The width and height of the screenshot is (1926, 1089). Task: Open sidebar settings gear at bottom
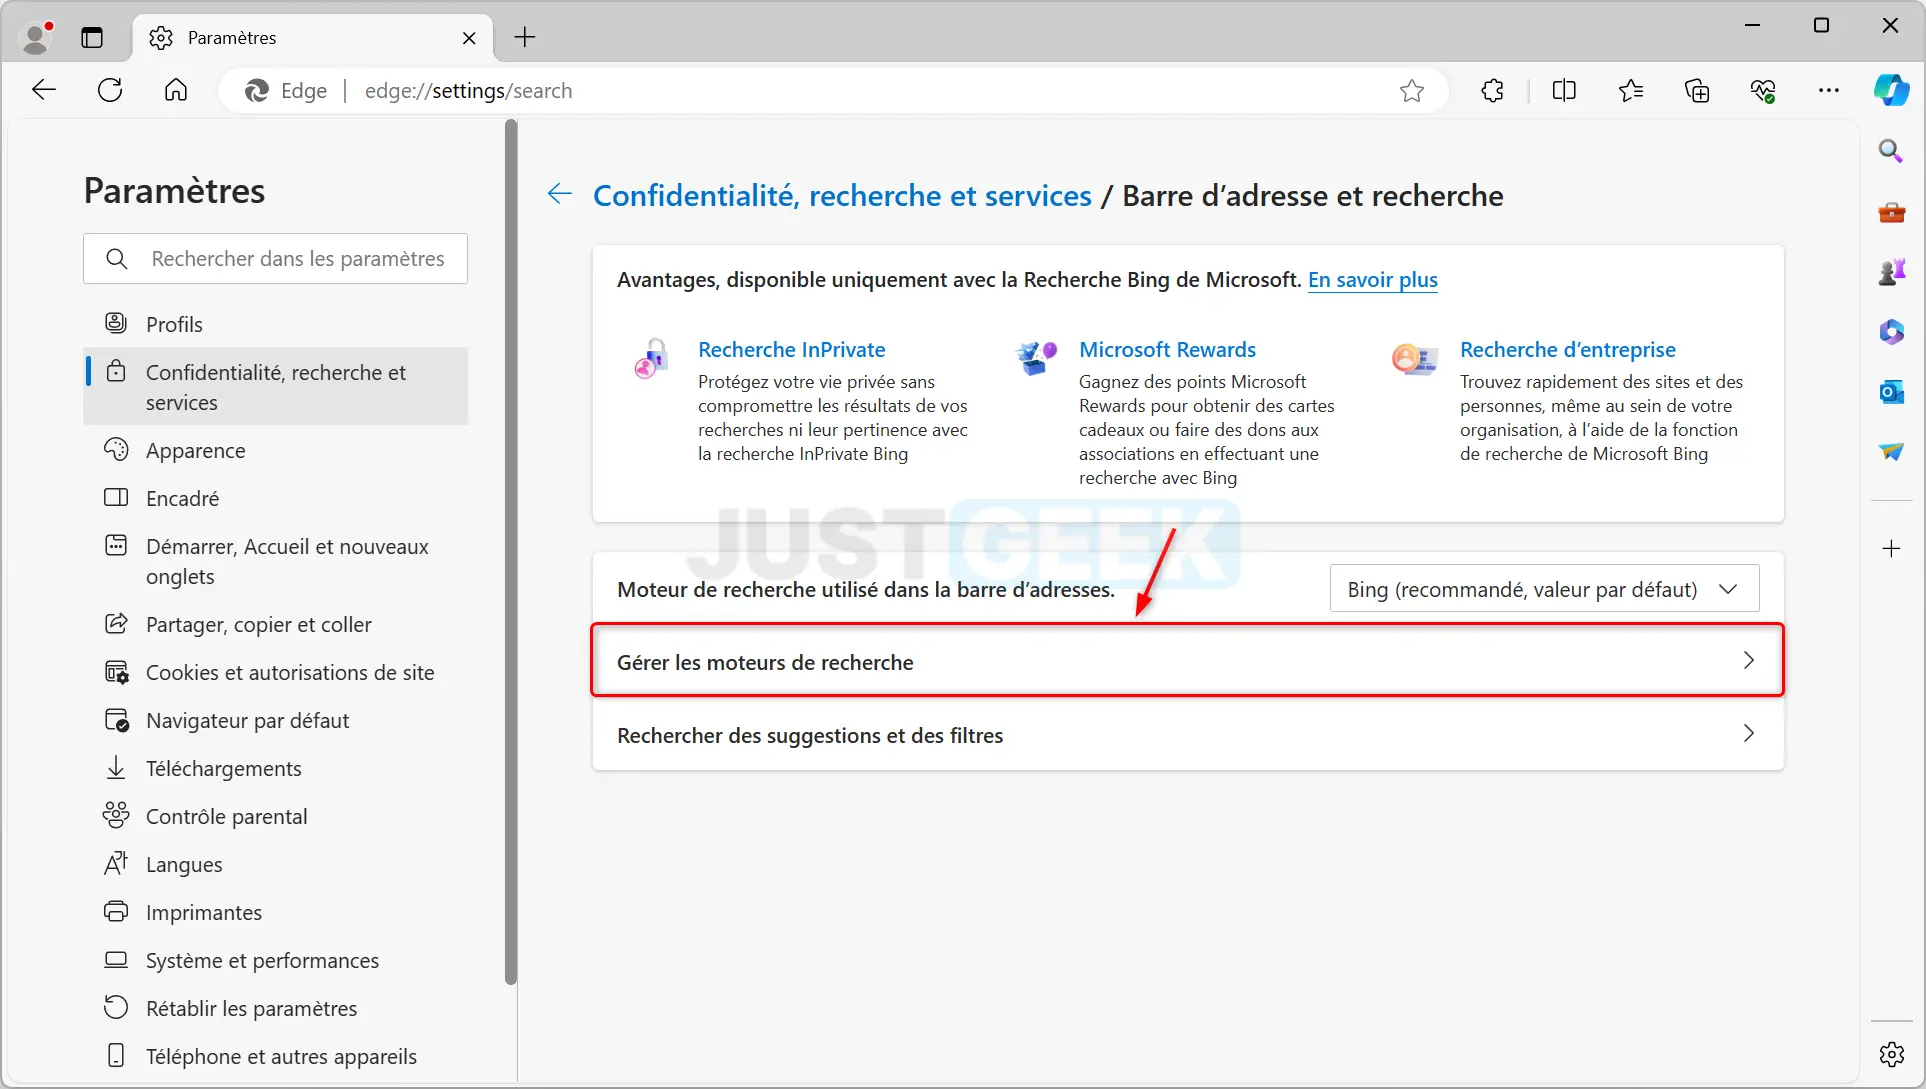click(x=1891, y=1054)
